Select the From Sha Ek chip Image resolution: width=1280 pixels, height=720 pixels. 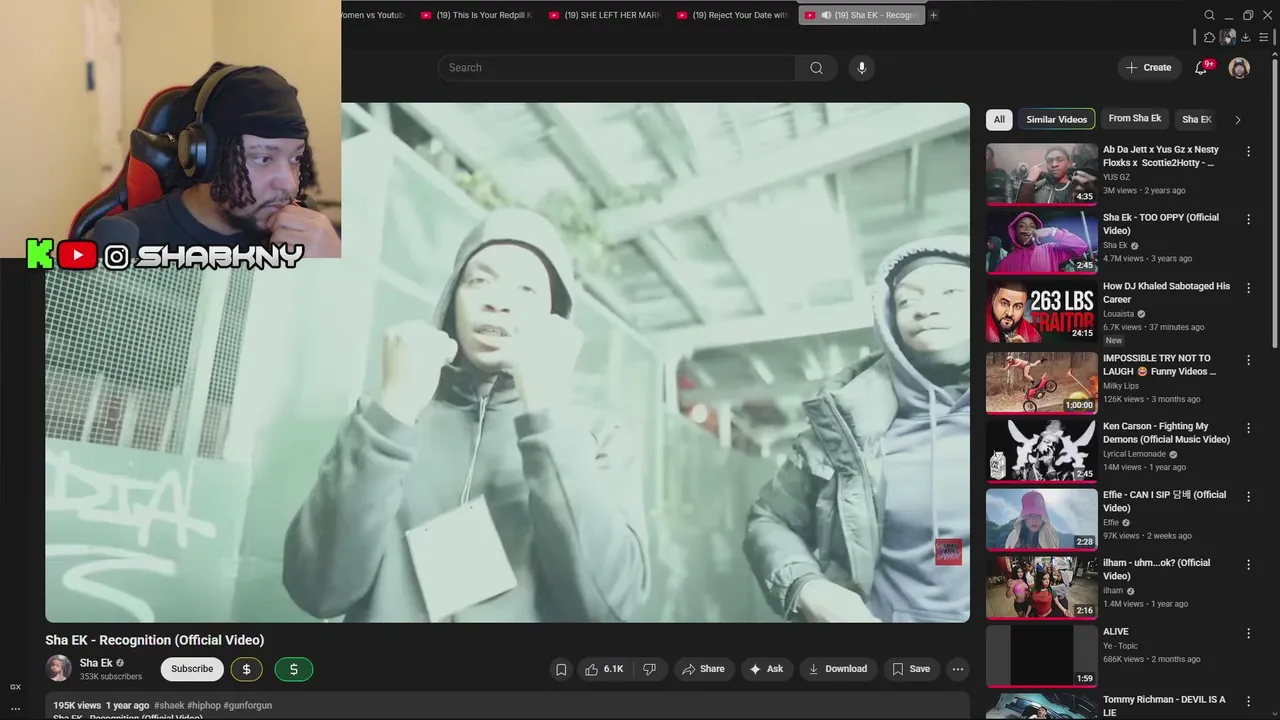pyautogui.click(x=1135, y=119)
